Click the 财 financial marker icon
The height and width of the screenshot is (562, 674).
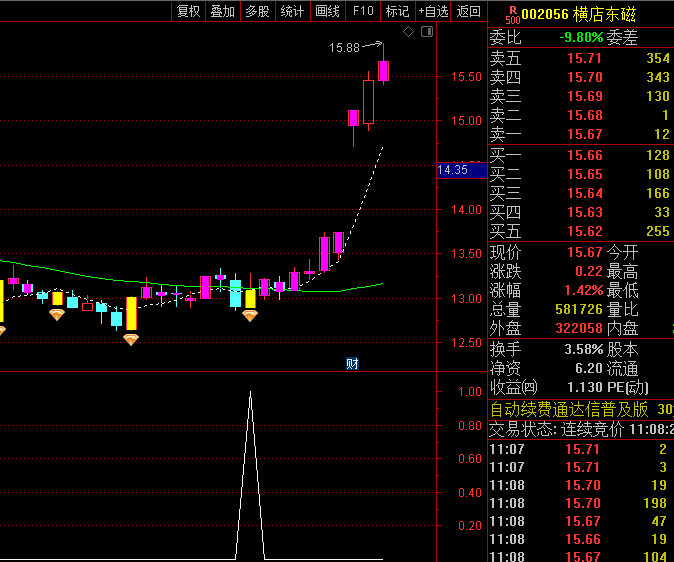coord(352,363)
